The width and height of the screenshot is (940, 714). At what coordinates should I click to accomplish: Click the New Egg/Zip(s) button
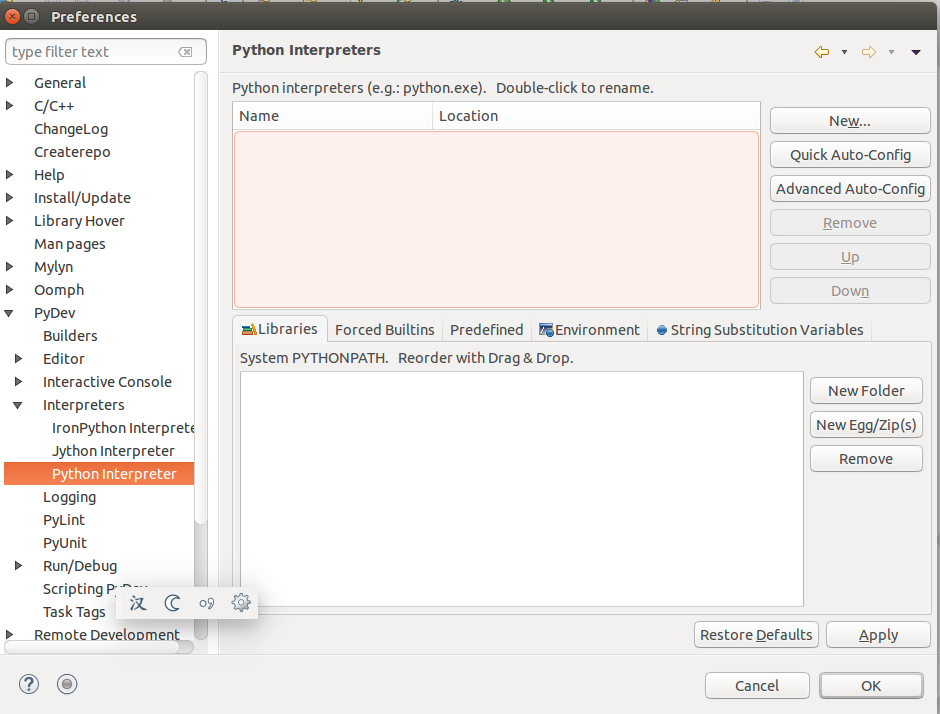(x=866, y=425)
